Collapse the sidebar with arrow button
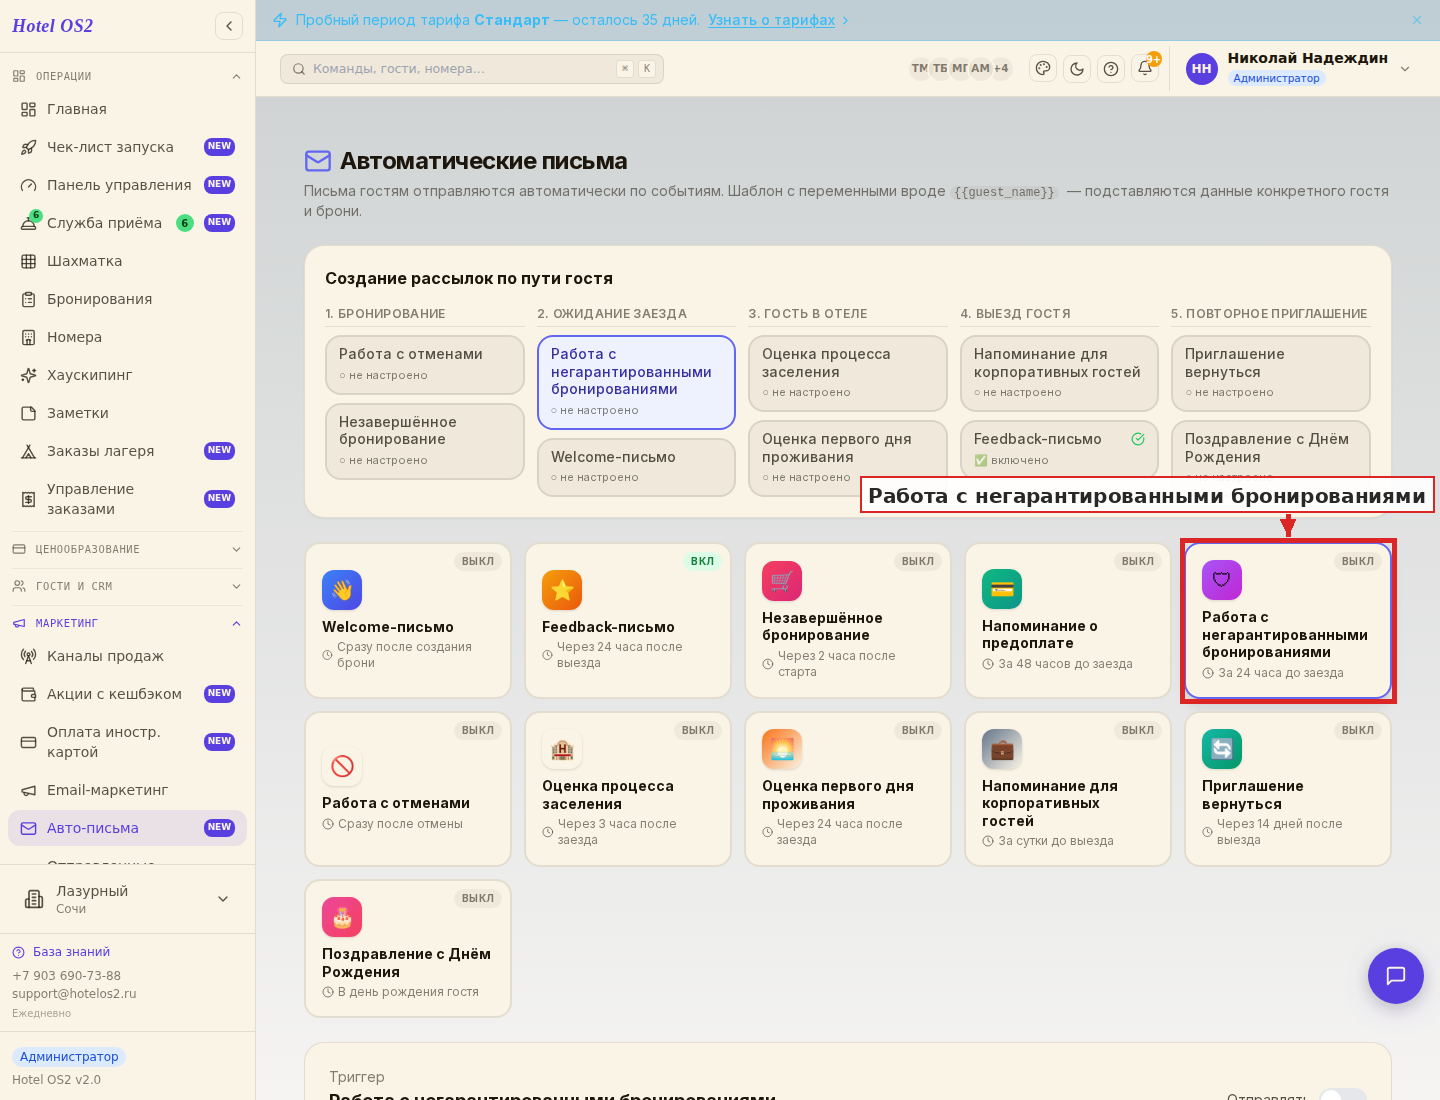1440x1100 pixels. (229, 26)
